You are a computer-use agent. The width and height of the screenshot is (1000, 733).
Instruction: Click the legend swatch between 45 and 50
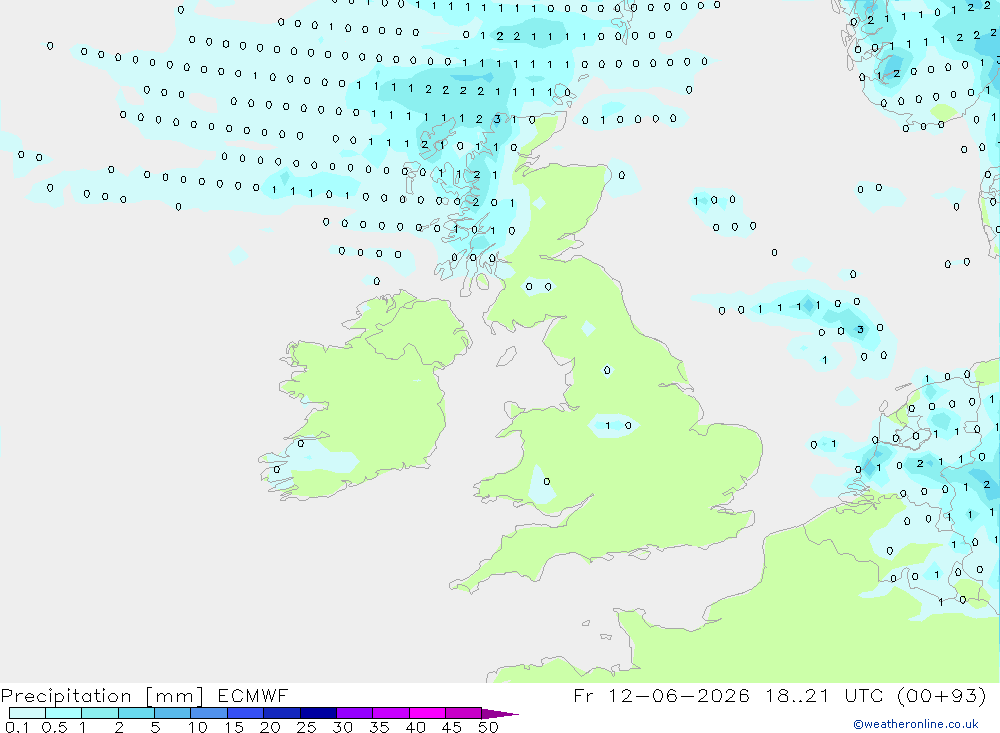point(464,713)
